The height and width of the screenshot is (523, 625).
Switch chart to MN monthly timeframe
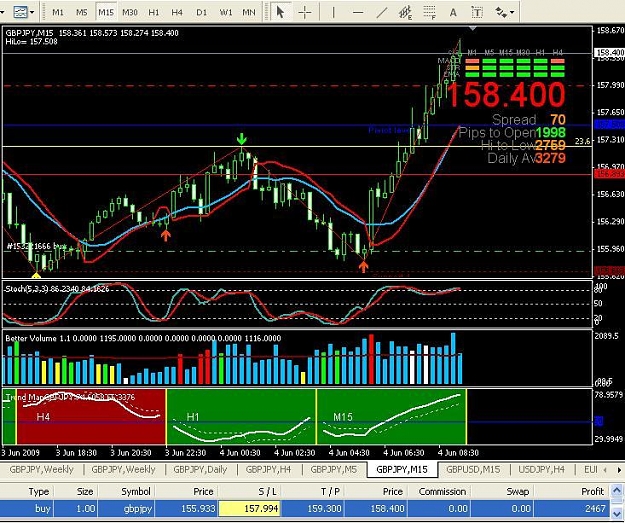point(249,12)
